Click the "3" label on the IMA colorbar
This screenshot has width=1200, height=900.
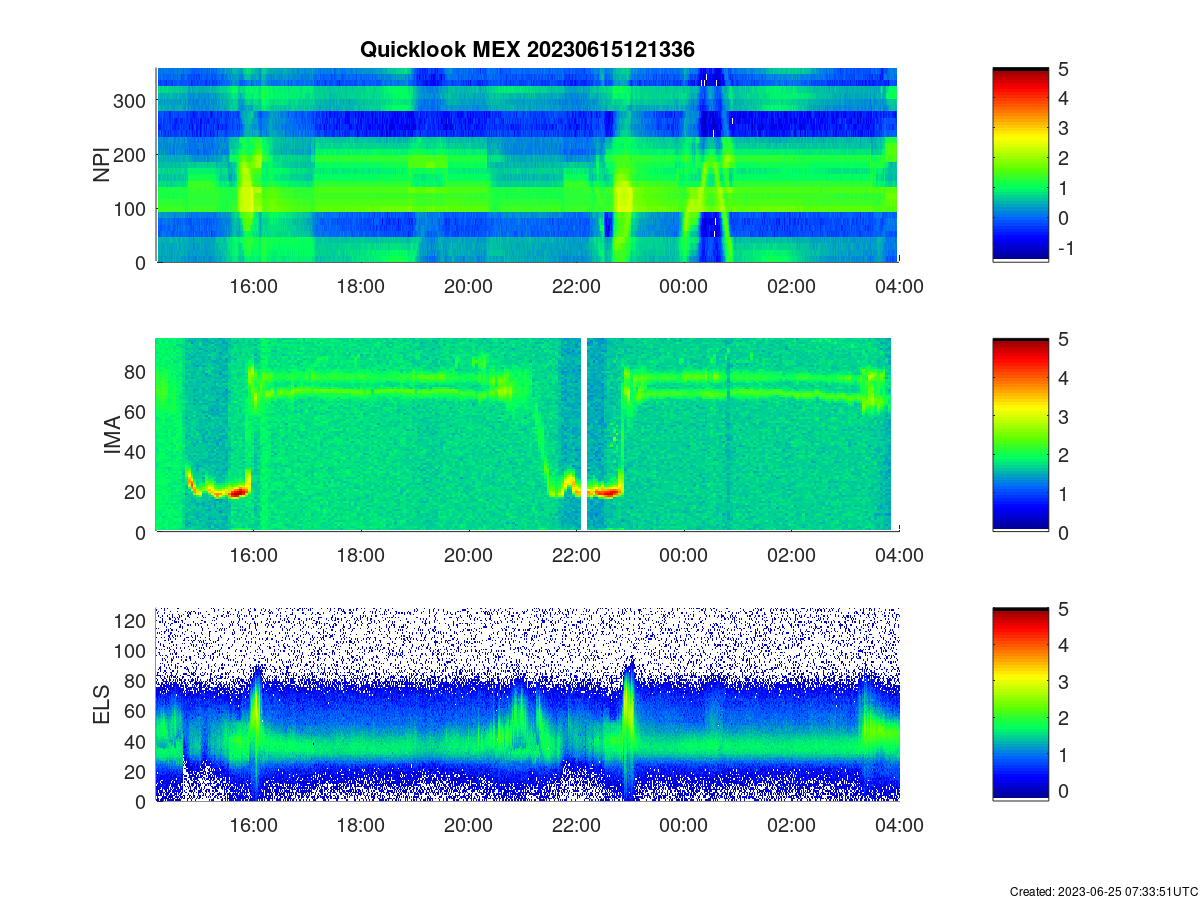[x=1065, y=416]
